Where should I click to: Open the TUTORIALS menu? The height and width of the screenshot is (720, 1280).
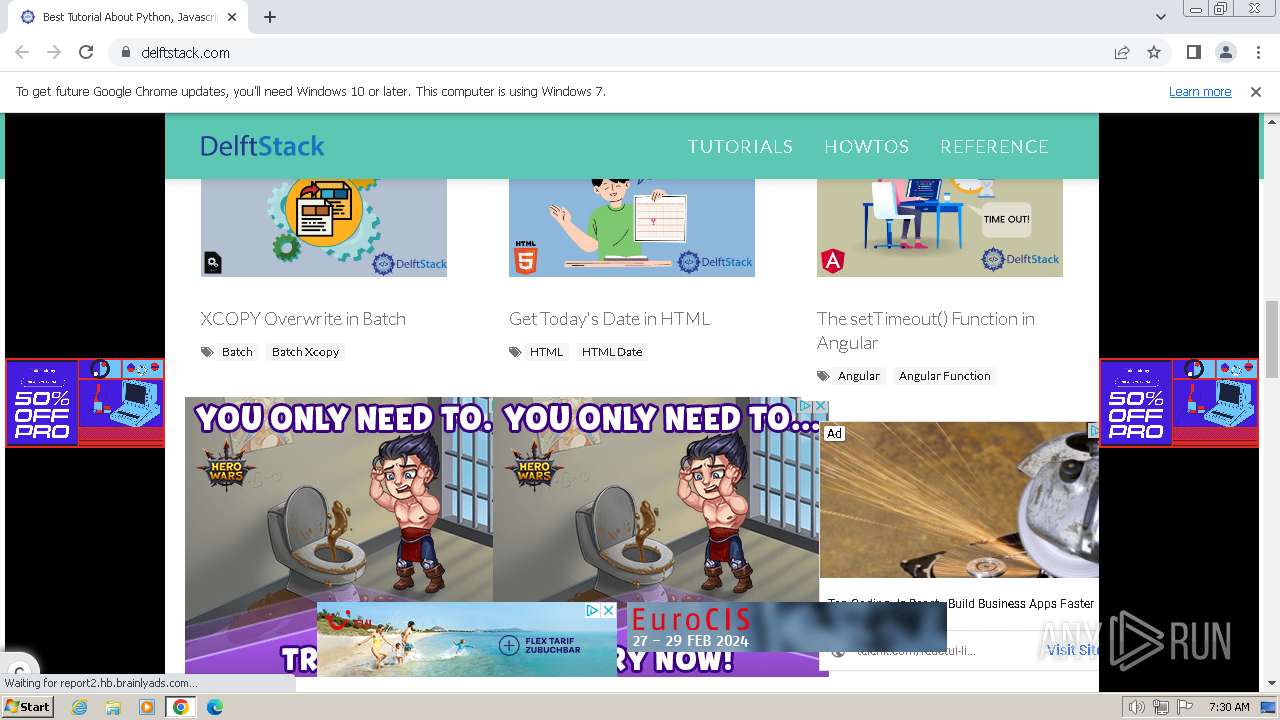click(740, 146)
